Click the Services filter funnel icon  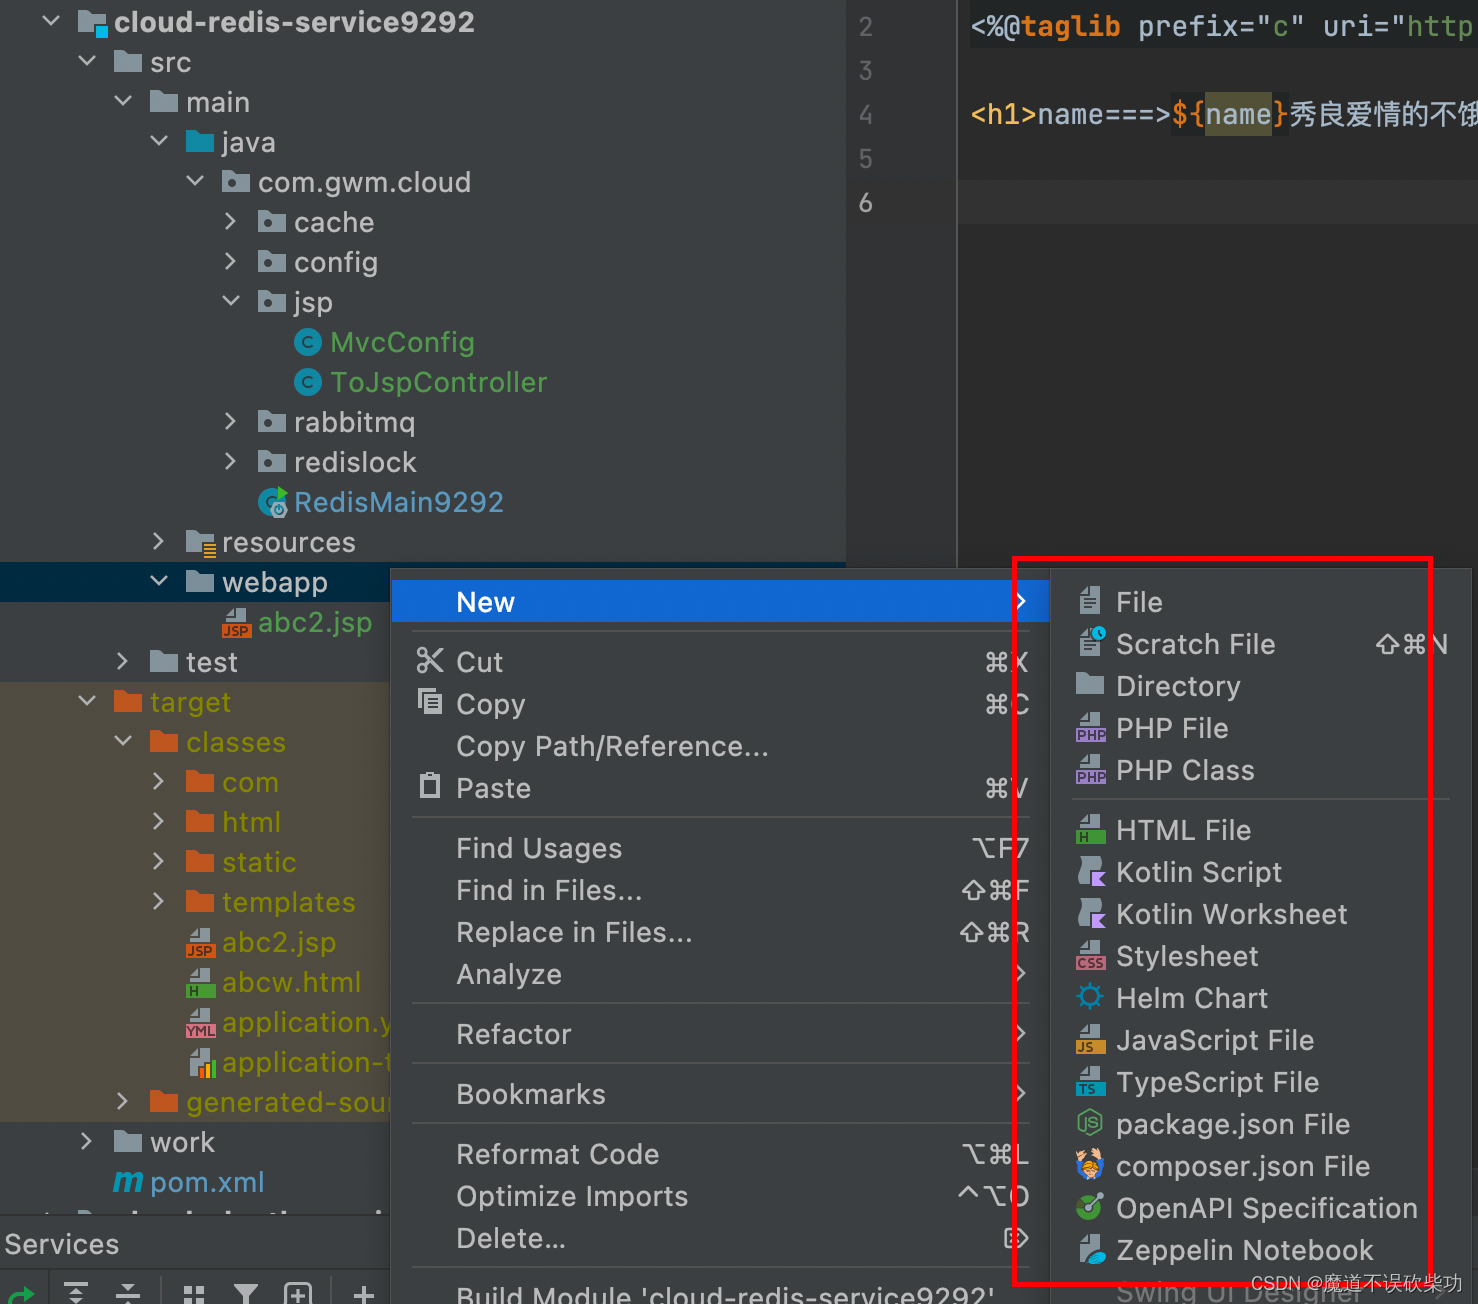[246, 1293]
